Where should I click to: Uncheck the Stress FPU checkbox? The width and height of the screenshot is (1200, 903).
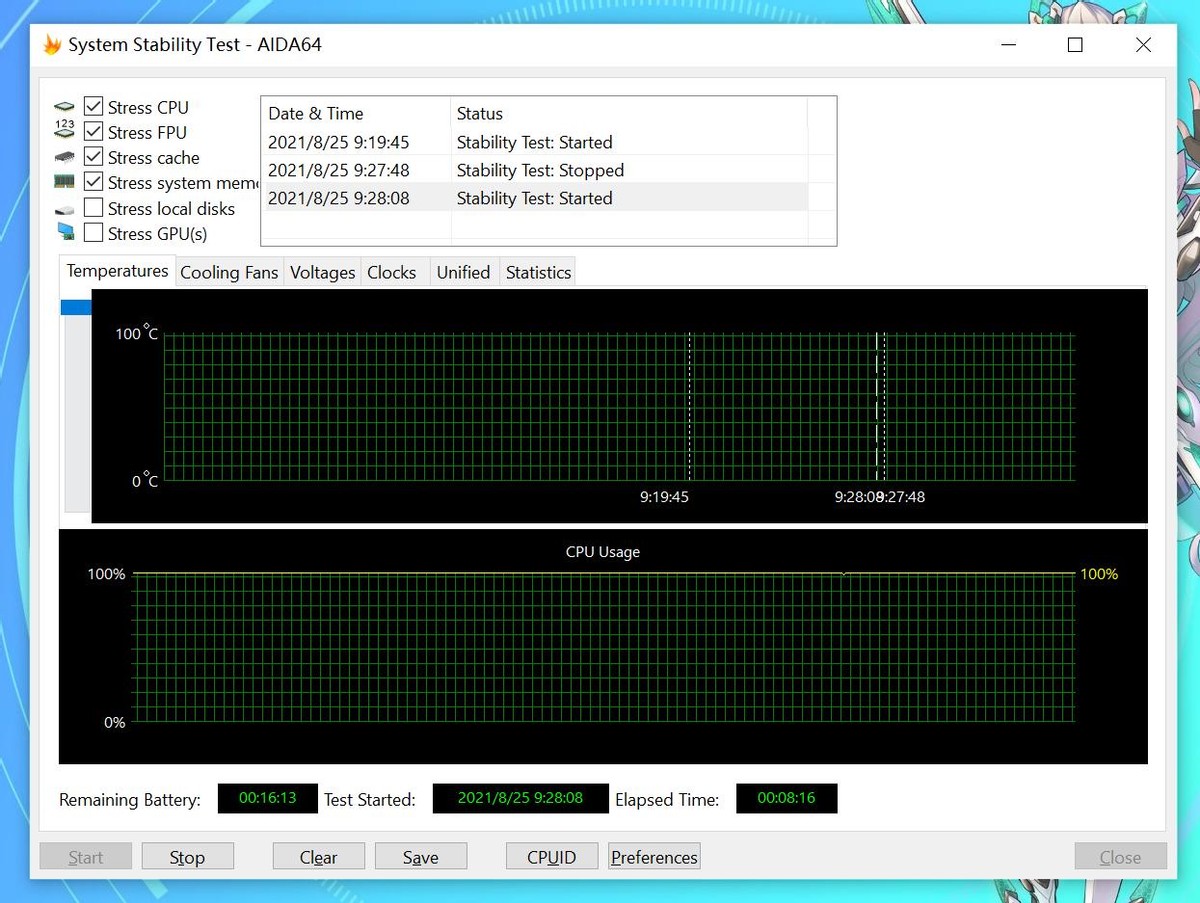tap(93, 131)
